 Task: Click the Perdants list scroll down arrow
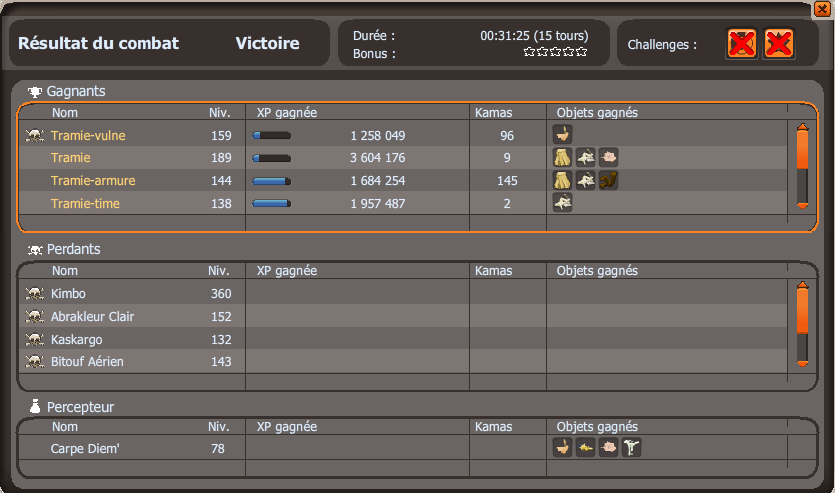tap(803, 364)
